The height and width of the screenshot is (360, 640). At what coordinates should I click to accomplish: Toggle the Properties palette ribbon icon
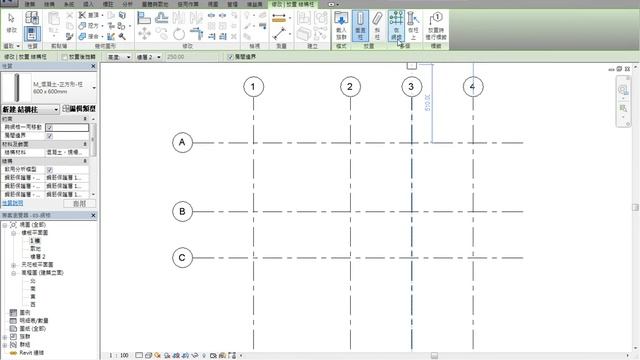32,33
